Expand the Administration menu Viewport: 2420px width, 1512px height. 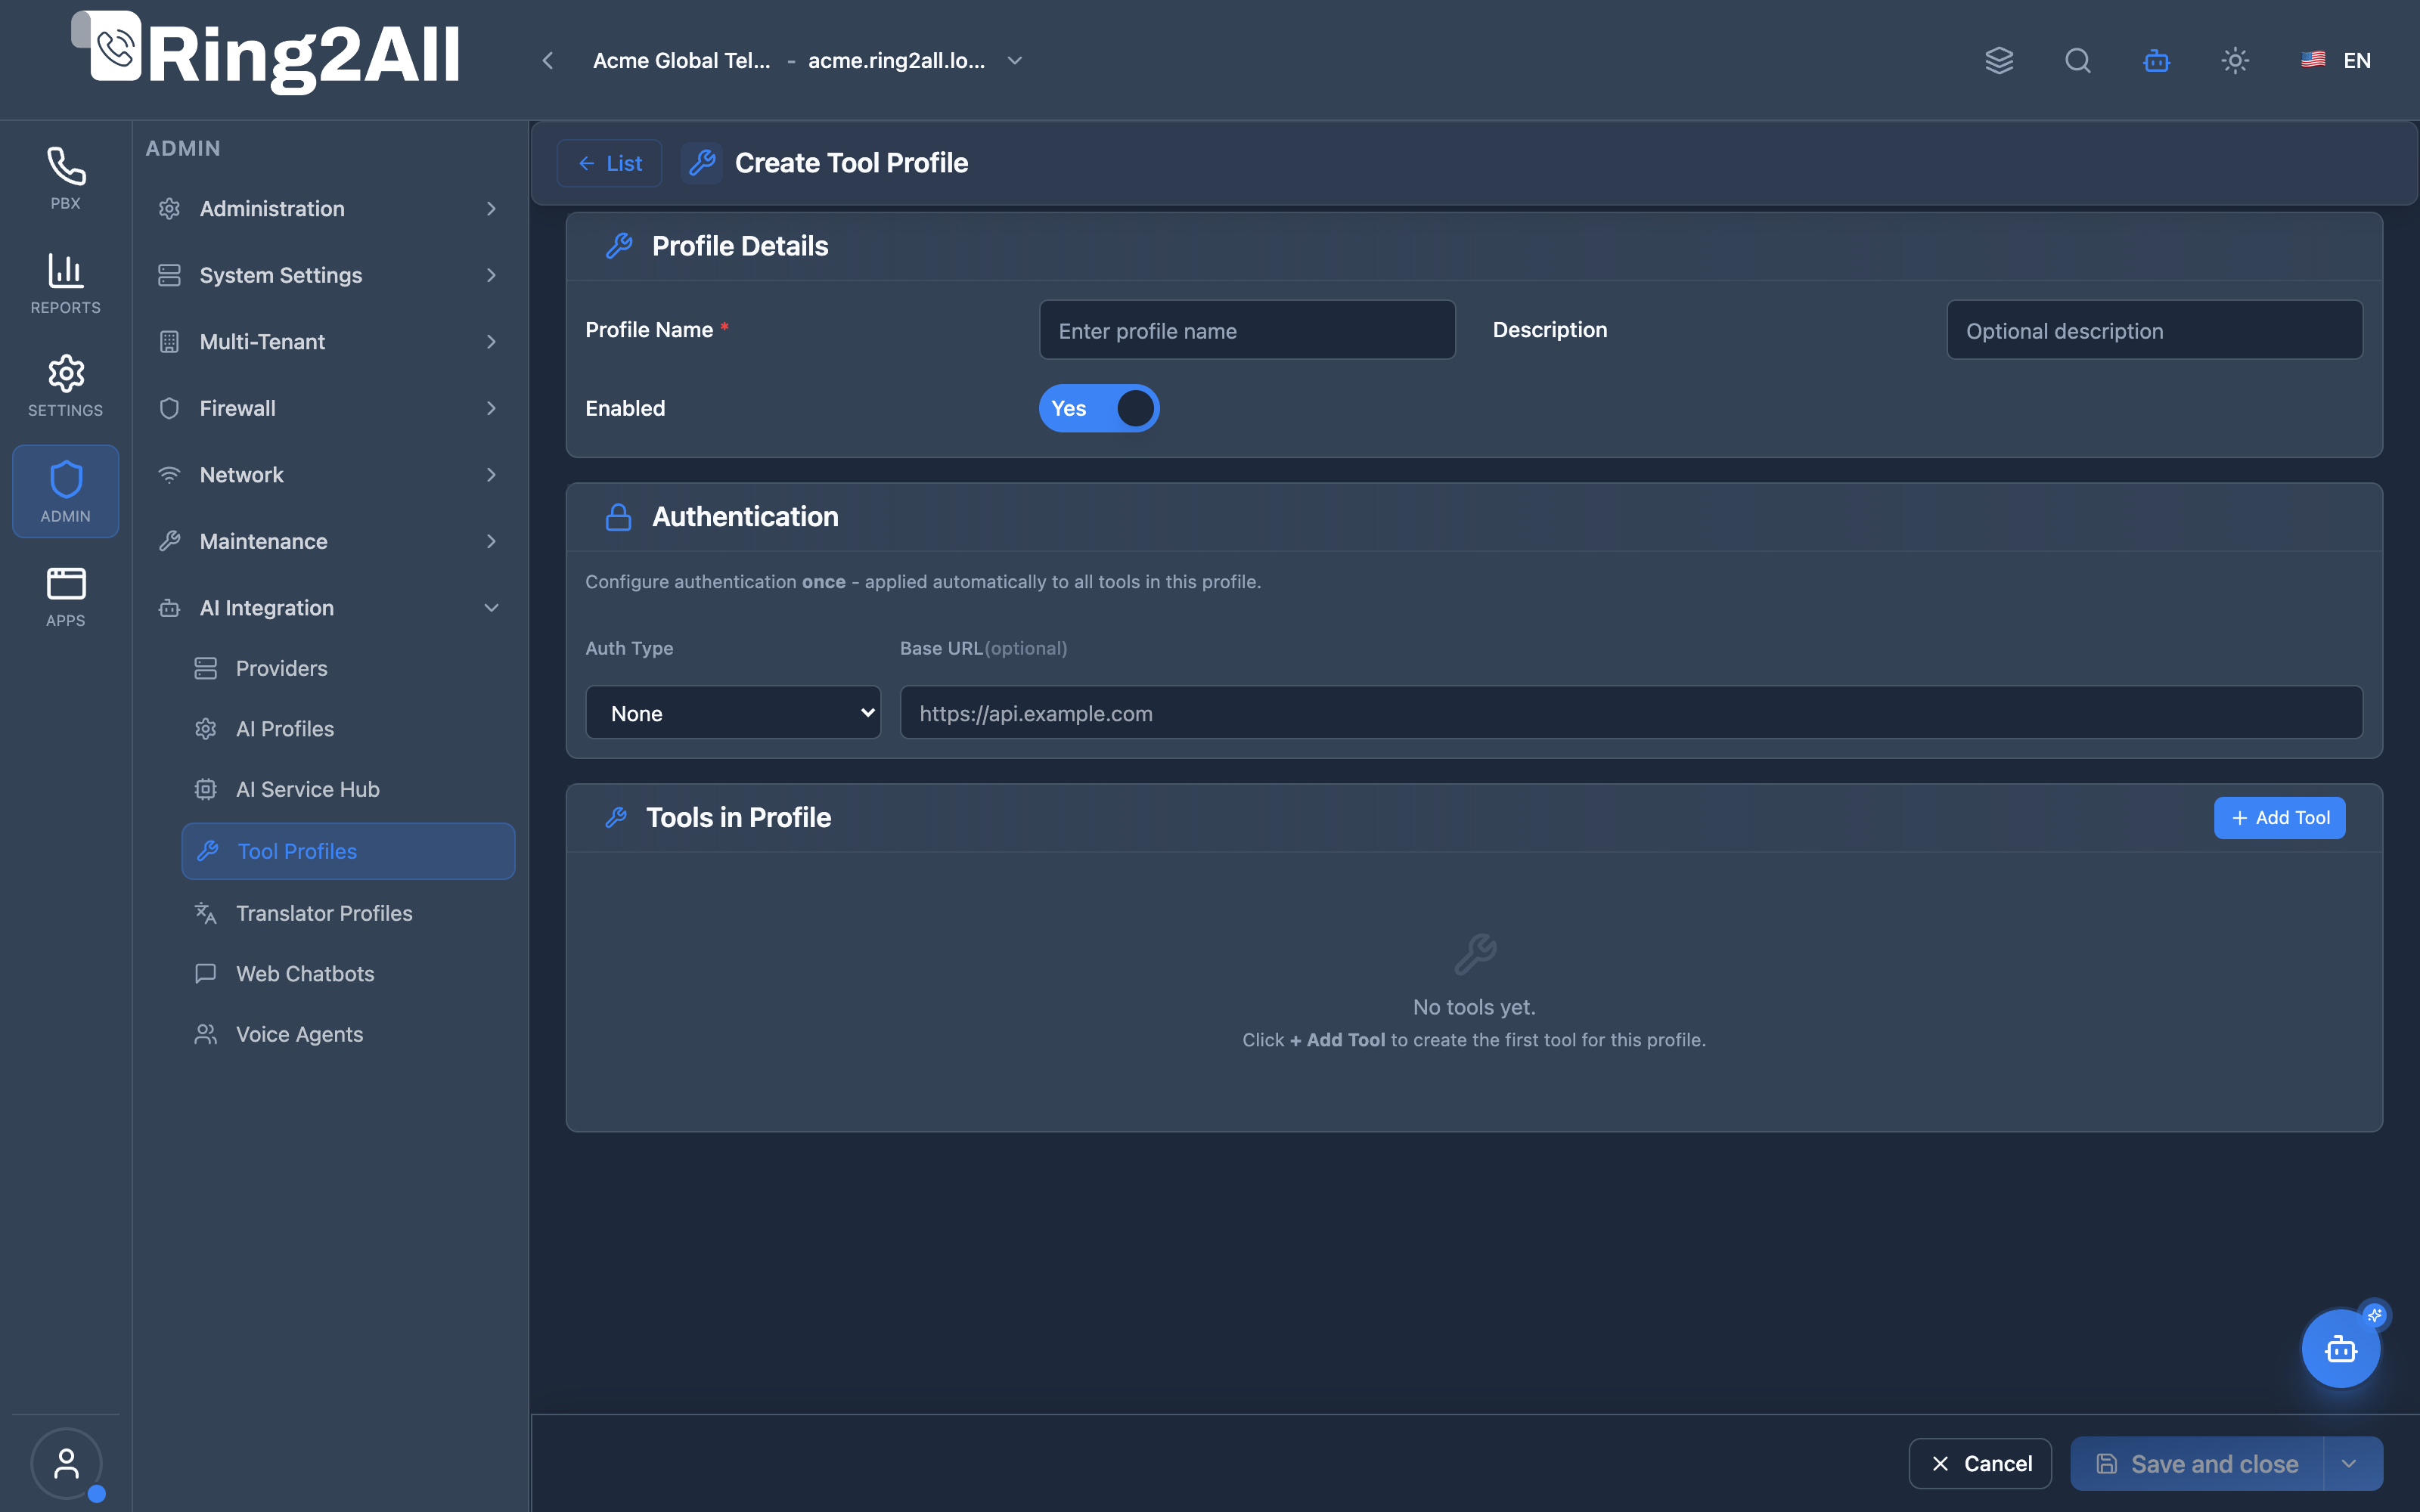pyautogui.click(x=329, y=209)
